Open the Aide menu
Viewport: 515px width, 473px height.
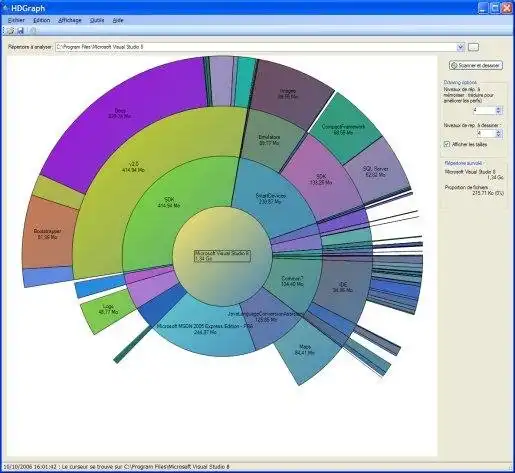tap(118, 20)
